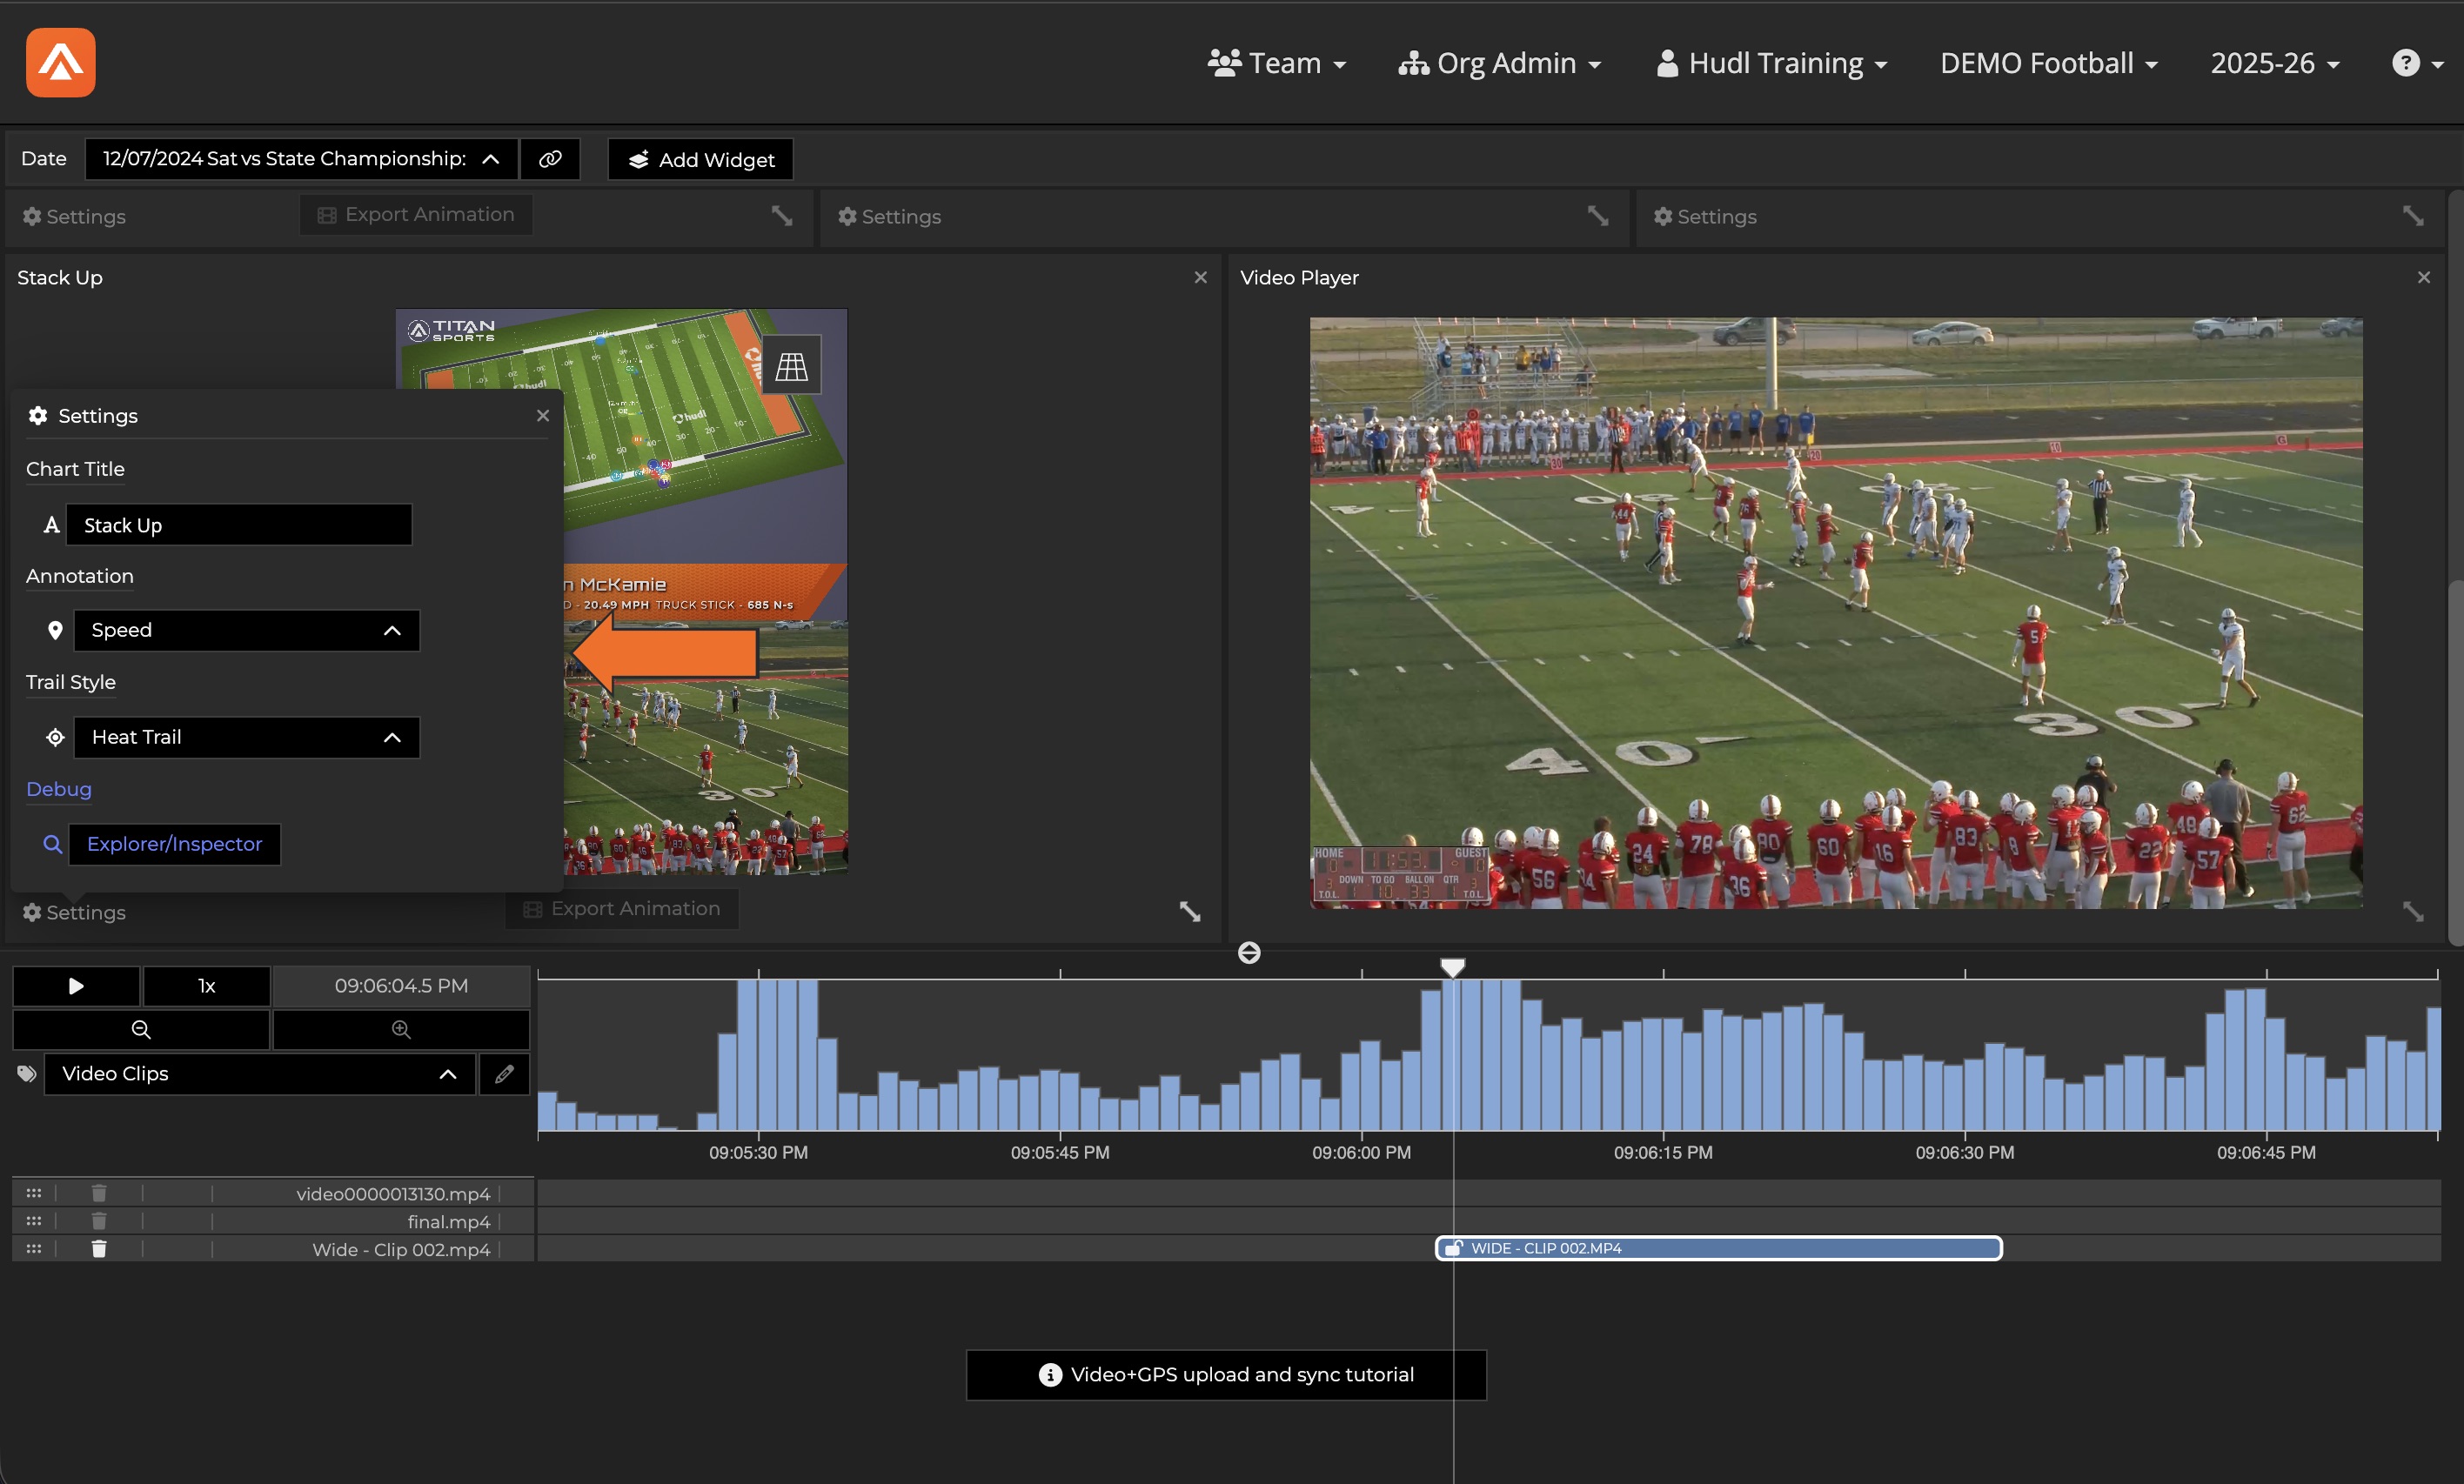Click the pin icon beside Speed annotation
The height and width of the screenshot is (1484, 2464).
pos(55,631)
